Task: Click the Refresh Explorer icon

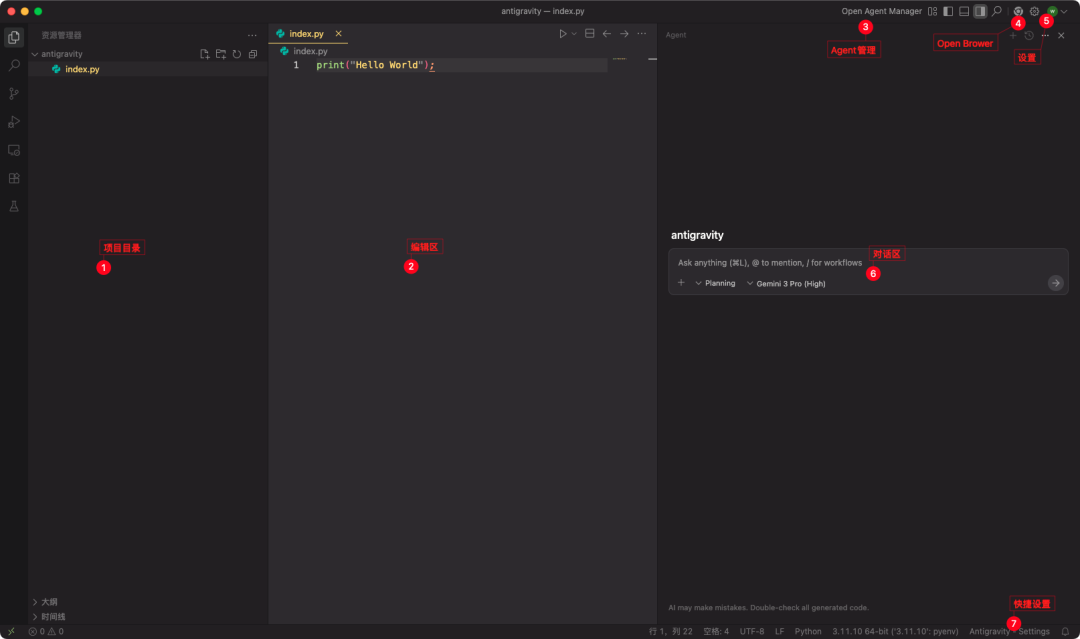Action: tap(237, 54)
